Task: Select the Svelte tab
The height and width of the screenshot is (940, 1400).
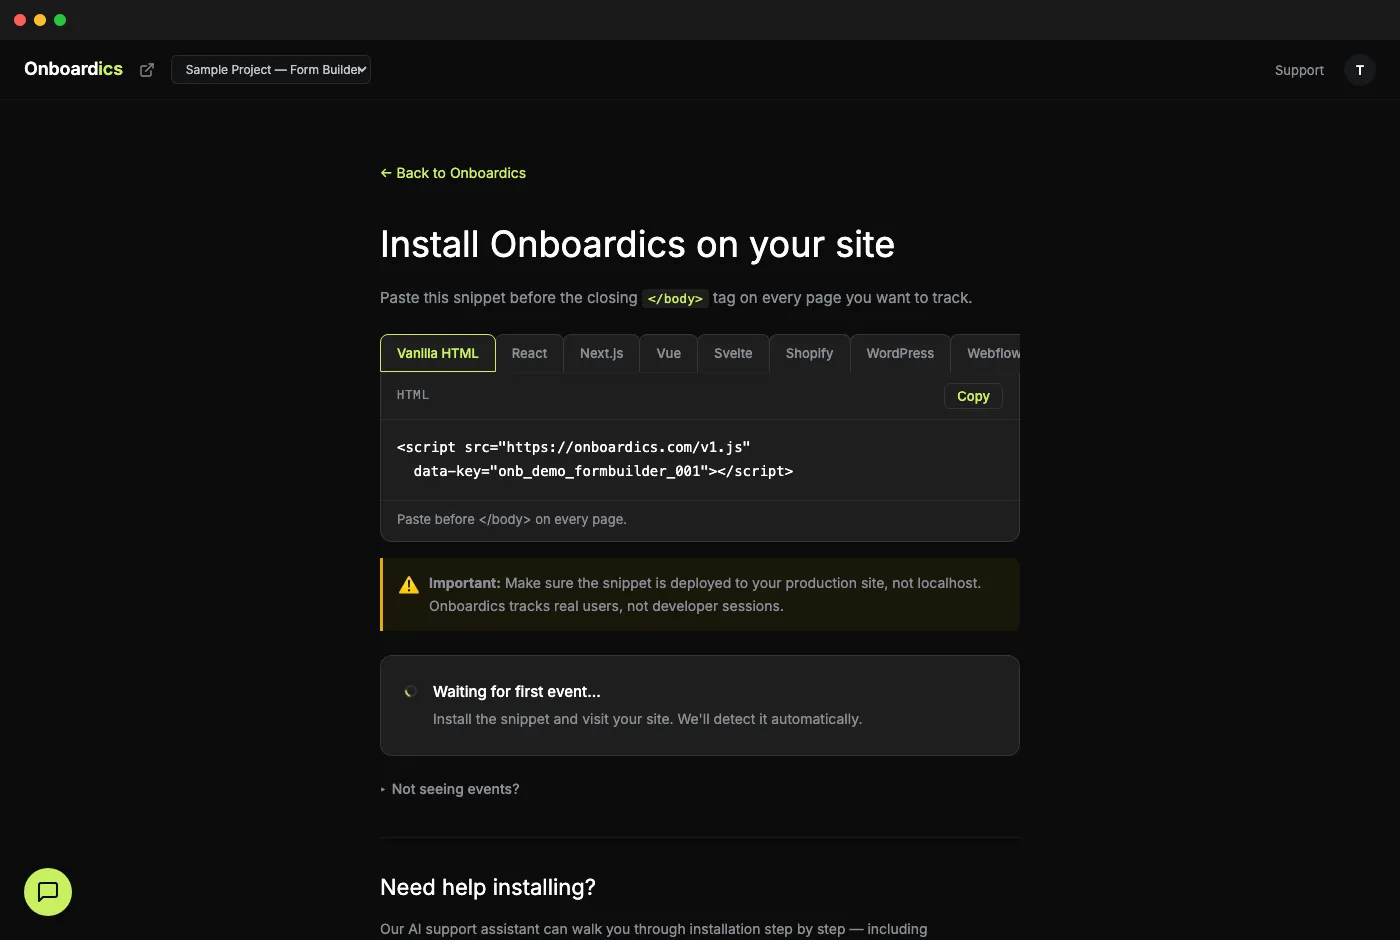Action: pyautogui.click(x=733, y=353)
